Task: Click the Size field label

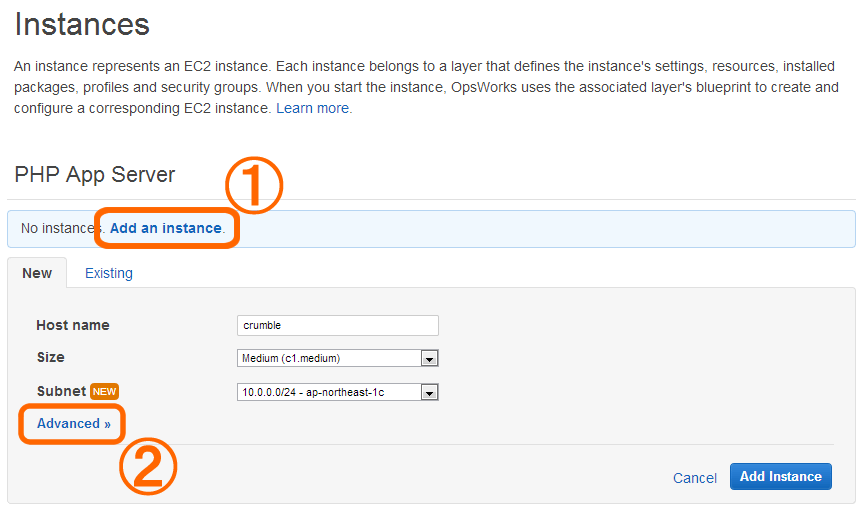Action: 51,357
